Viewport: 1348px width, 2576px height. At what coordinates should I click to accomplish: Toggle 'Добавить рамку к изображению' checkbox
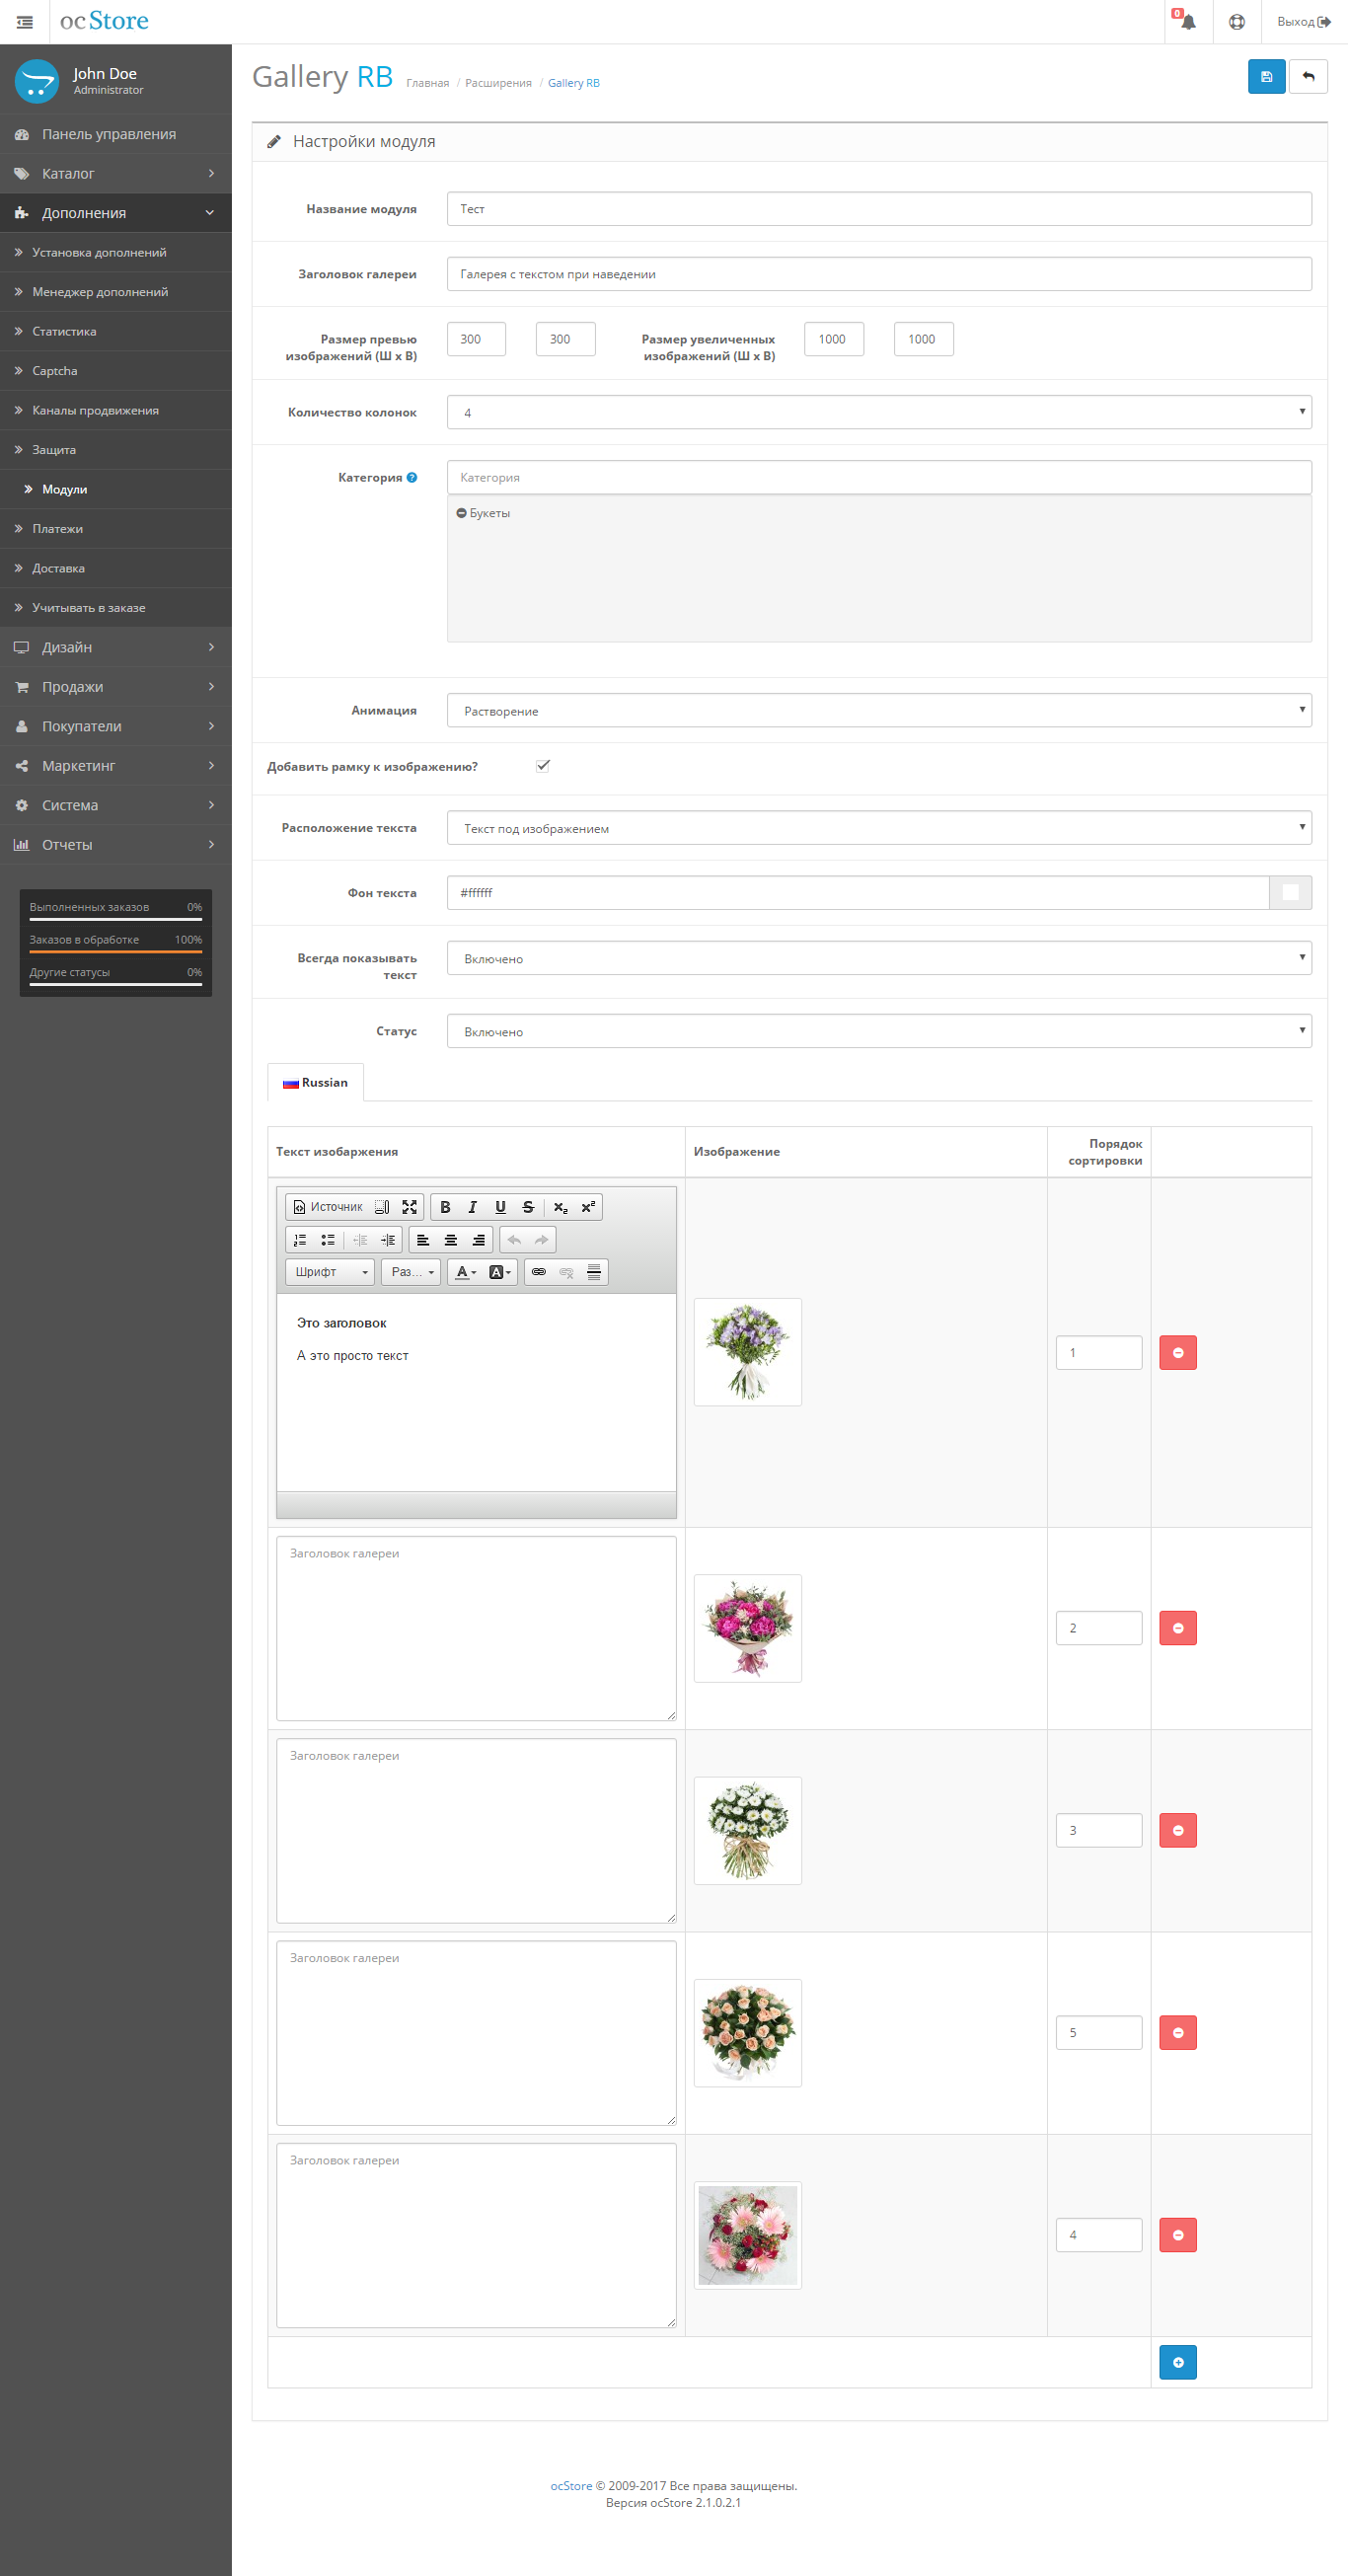pyautogui.click(x=543, y=766)
